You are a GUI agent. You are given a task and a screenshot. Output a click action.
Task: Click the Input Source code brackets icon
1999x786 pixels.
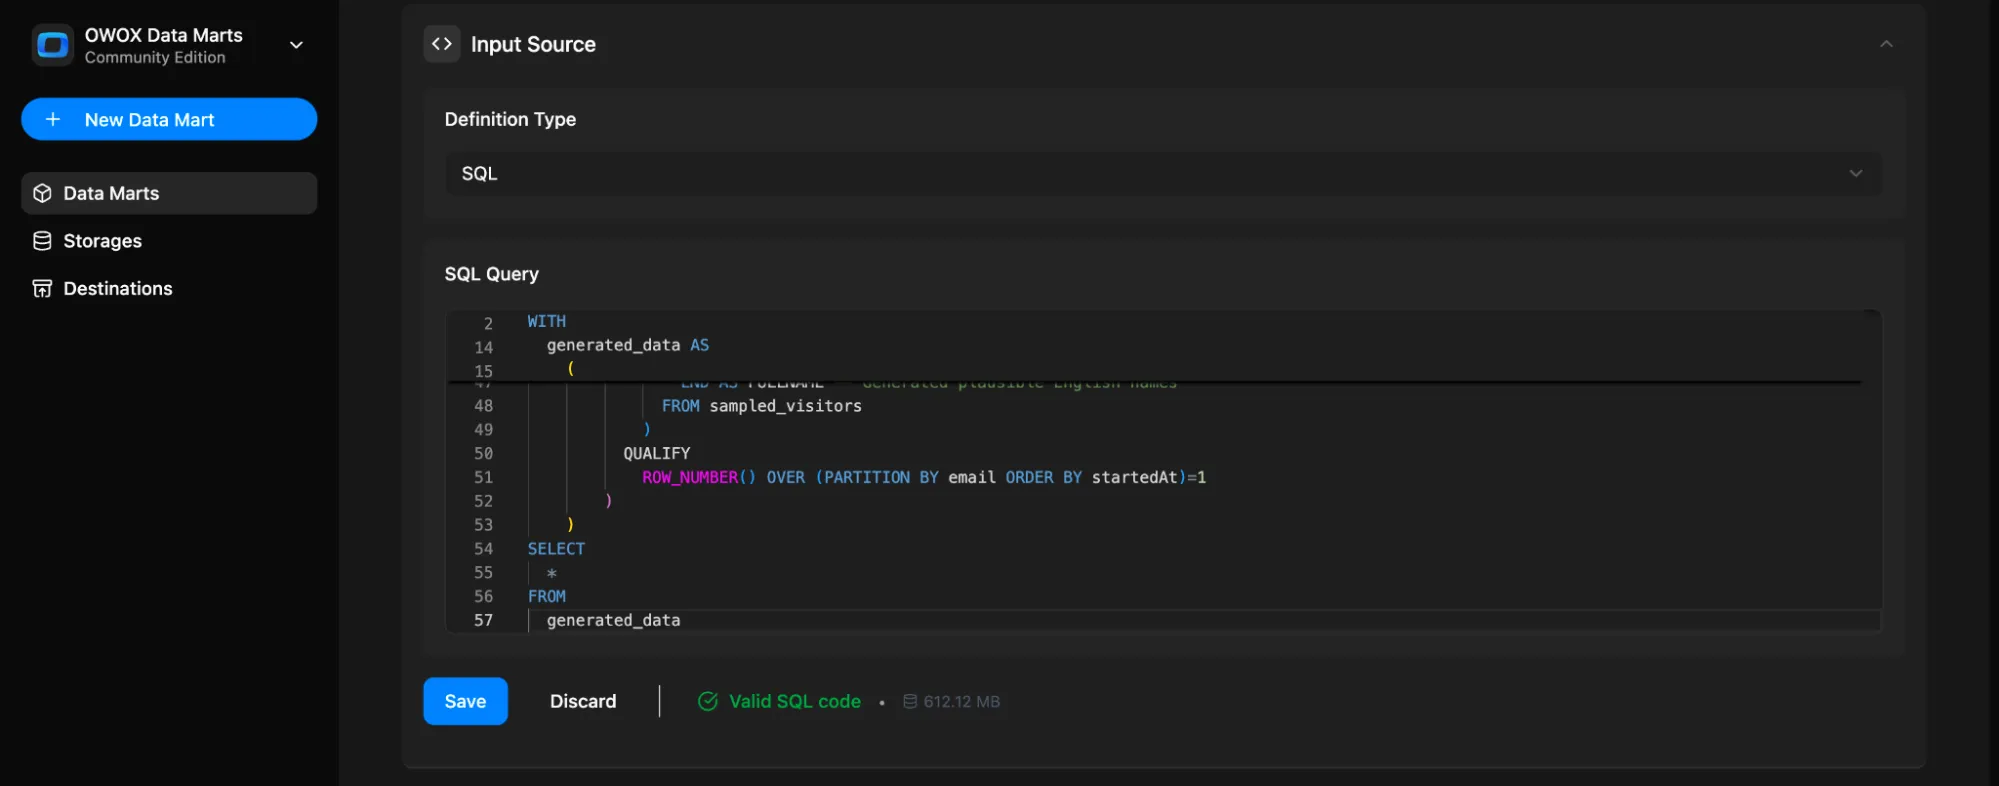(442, 44)
